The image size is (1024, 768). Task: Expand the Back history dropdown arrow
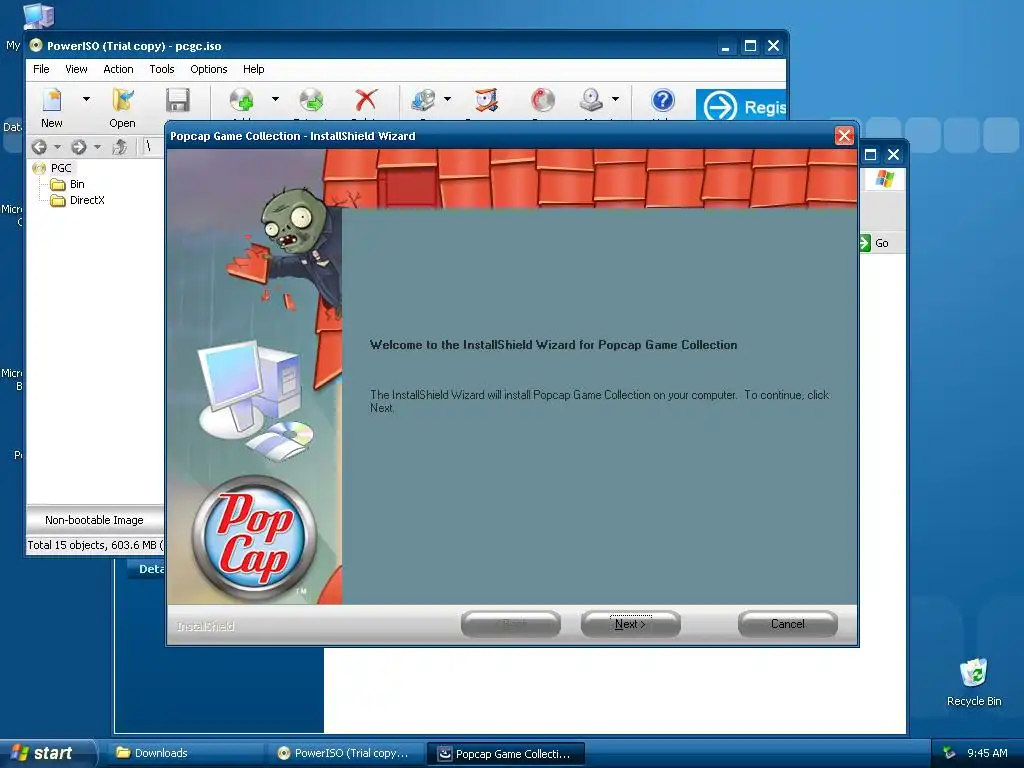pyautogui.click(x=57, y=147)
